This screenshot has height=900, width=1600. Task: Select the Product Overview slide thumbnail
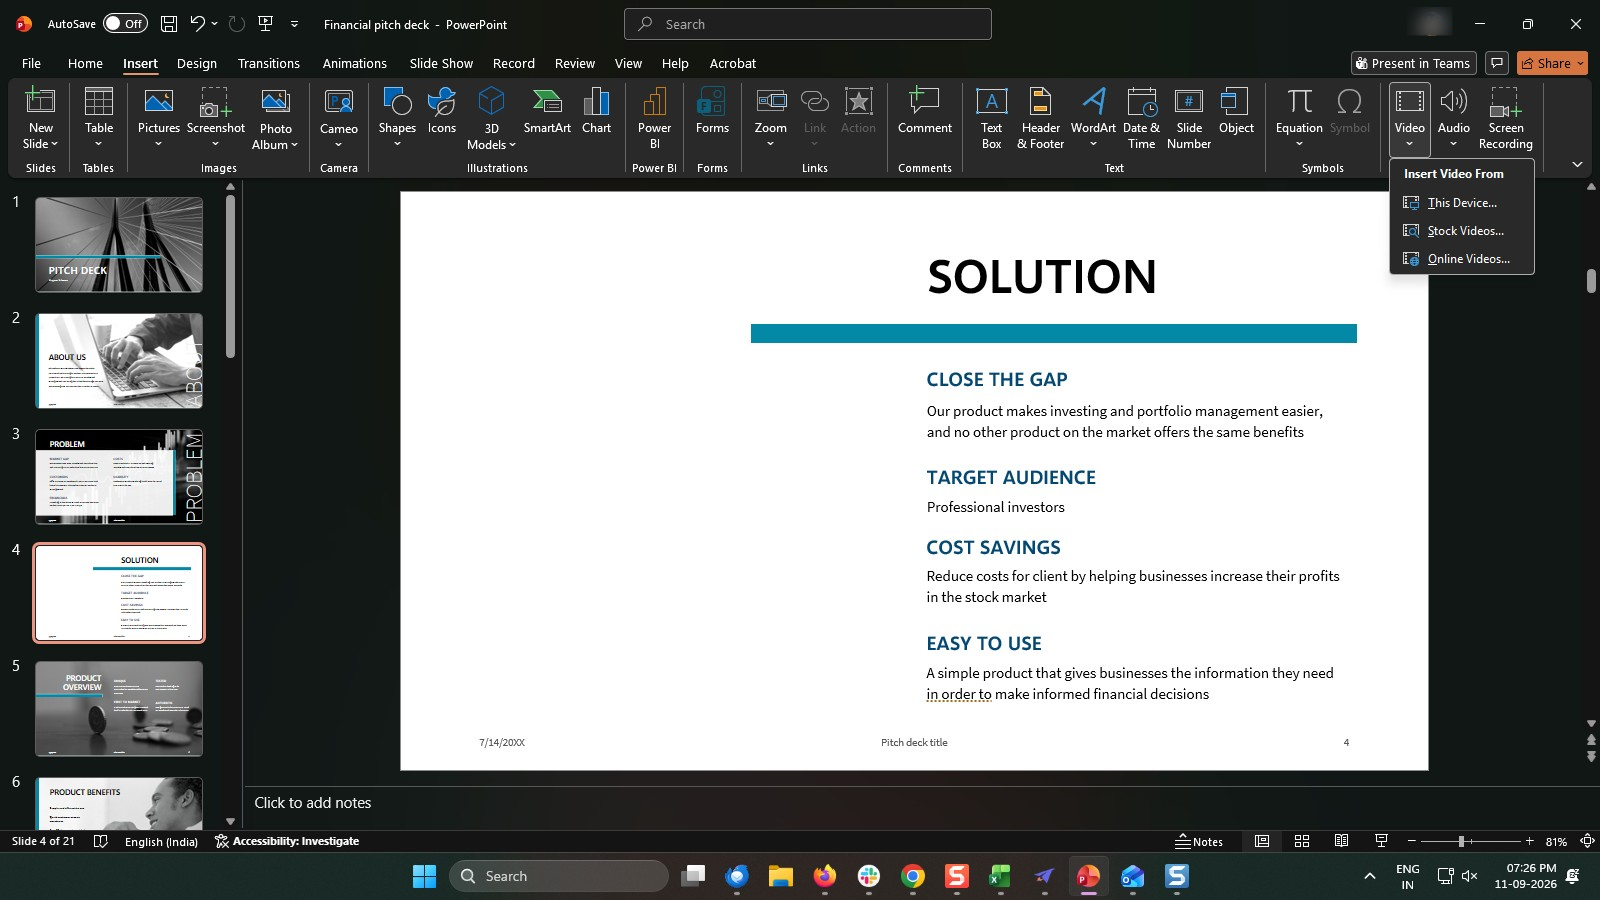[119, 708]
